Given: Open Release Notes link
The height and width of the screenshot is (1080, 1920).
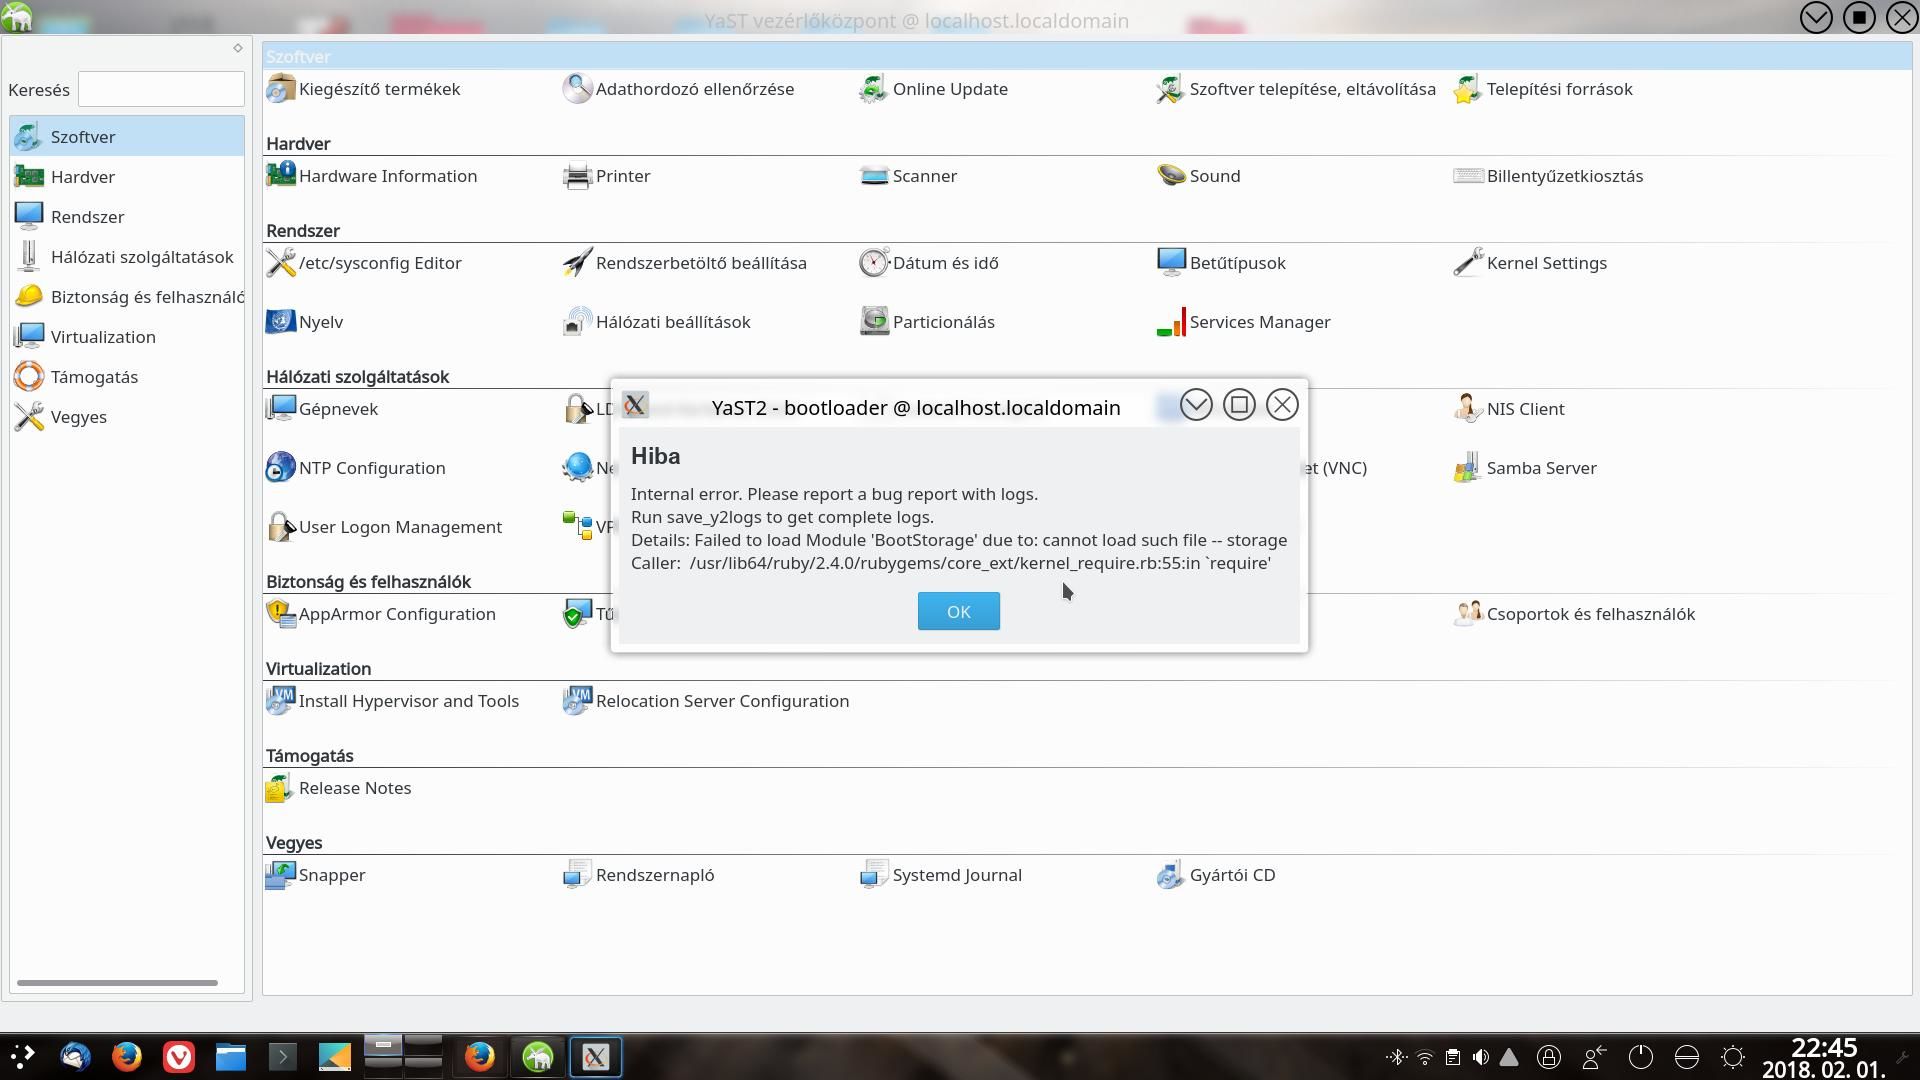Looking at the screenshot, I should [x=354, y=788].
